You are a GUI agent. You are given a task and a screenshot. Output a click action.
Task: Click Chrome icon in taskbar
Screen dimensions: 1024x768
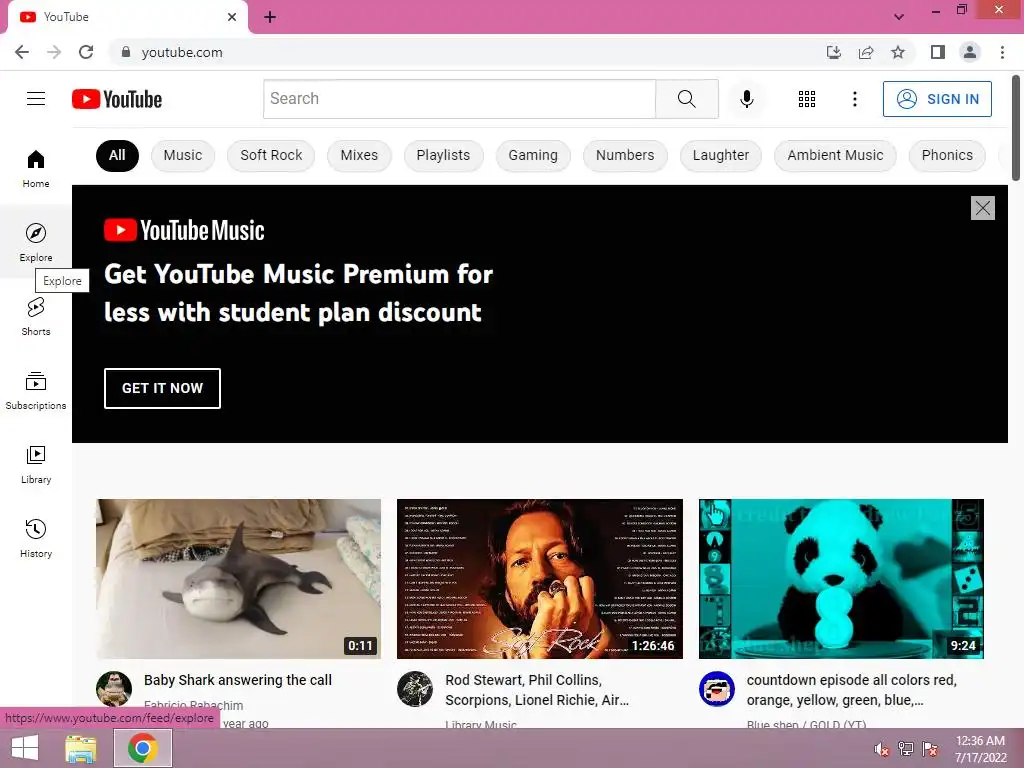click(142, 748)
